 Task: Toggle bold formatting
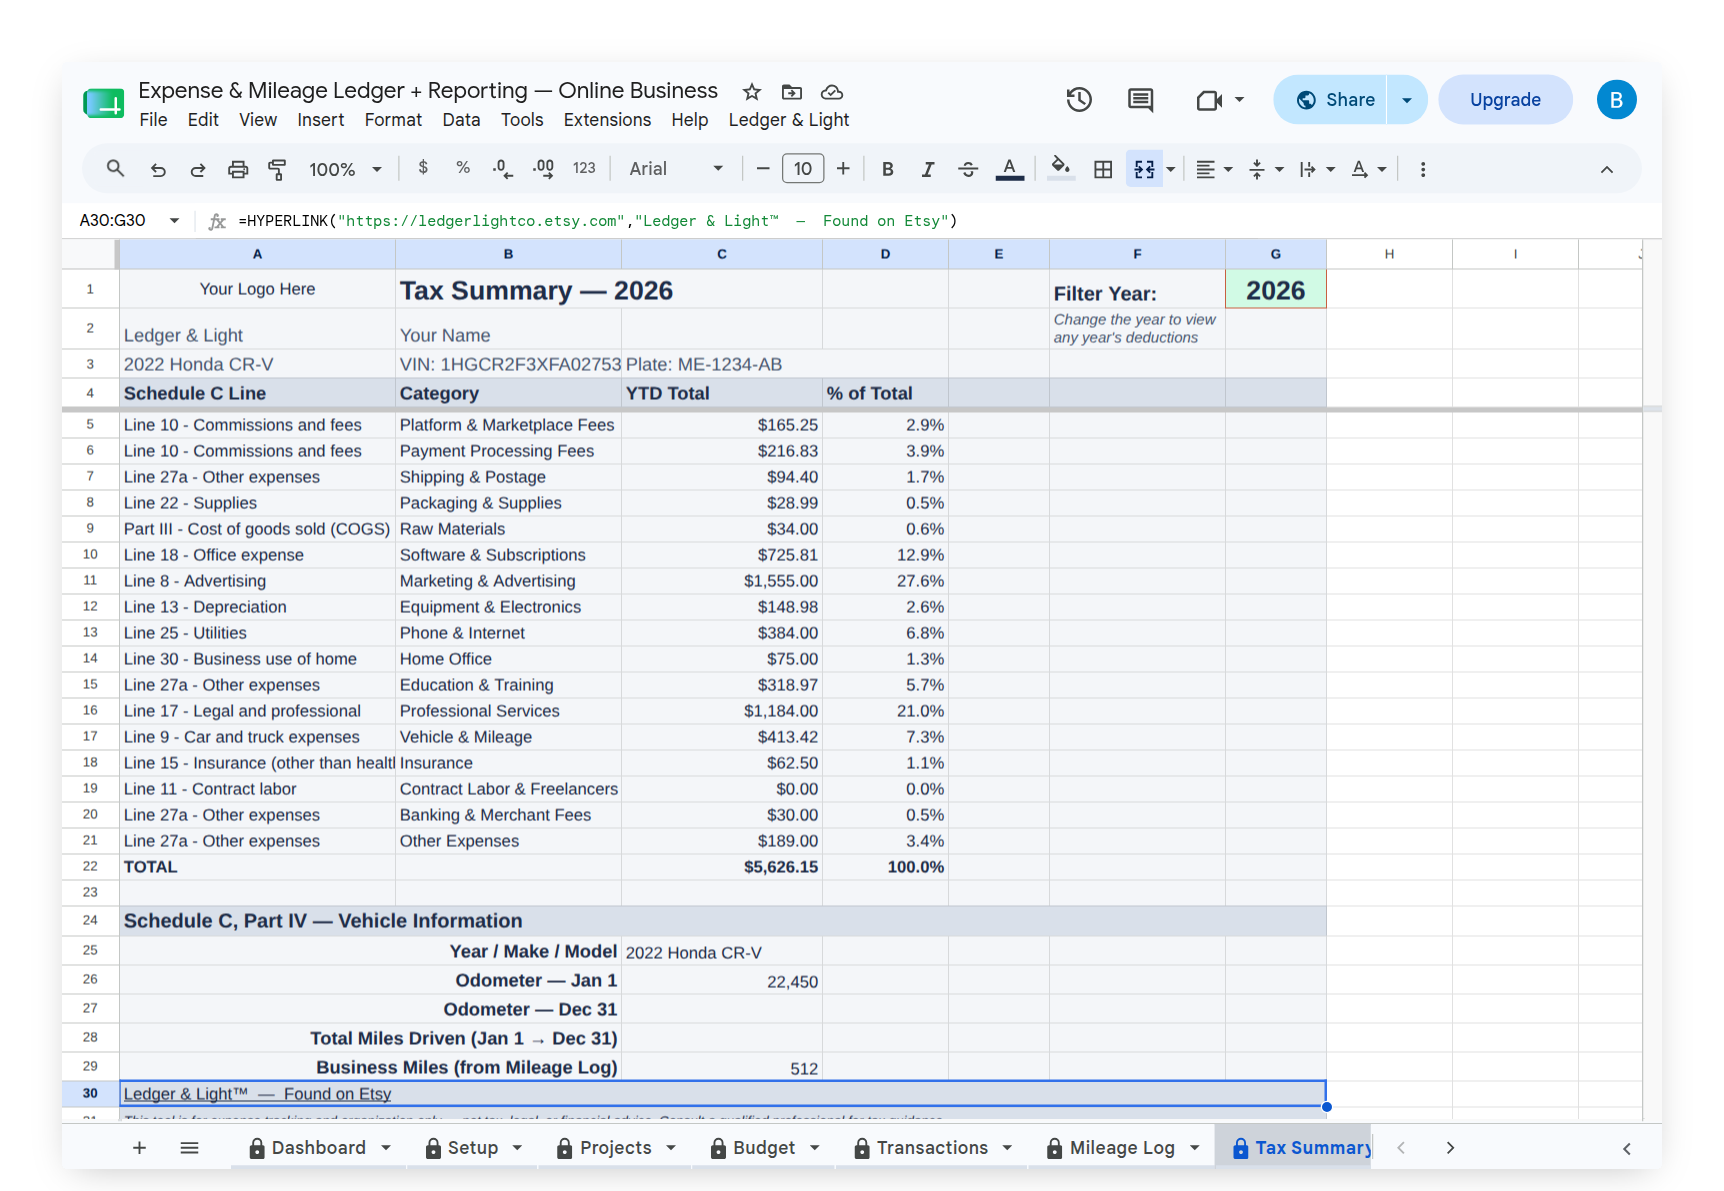pos(888,169)
